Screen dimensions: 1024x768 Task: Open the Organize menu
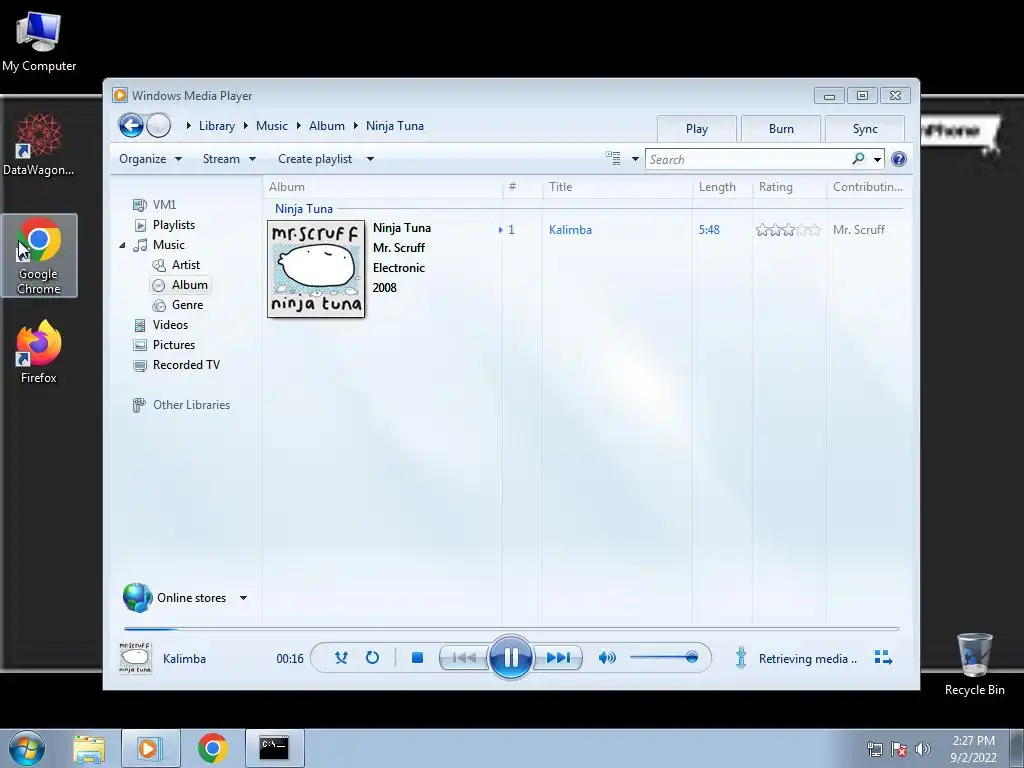(x=150, y=159)
